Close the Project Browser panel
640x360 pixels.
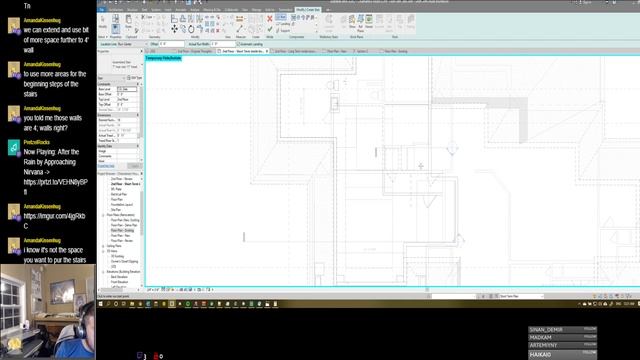pos(141,173)
